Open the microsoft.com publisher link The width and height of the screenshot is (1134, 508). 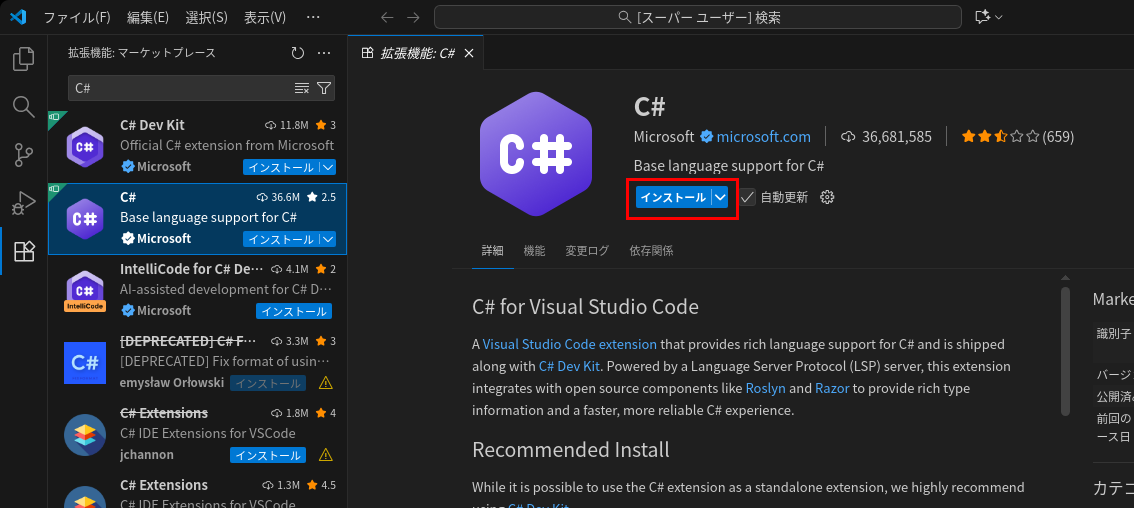(x=763, y=136)
